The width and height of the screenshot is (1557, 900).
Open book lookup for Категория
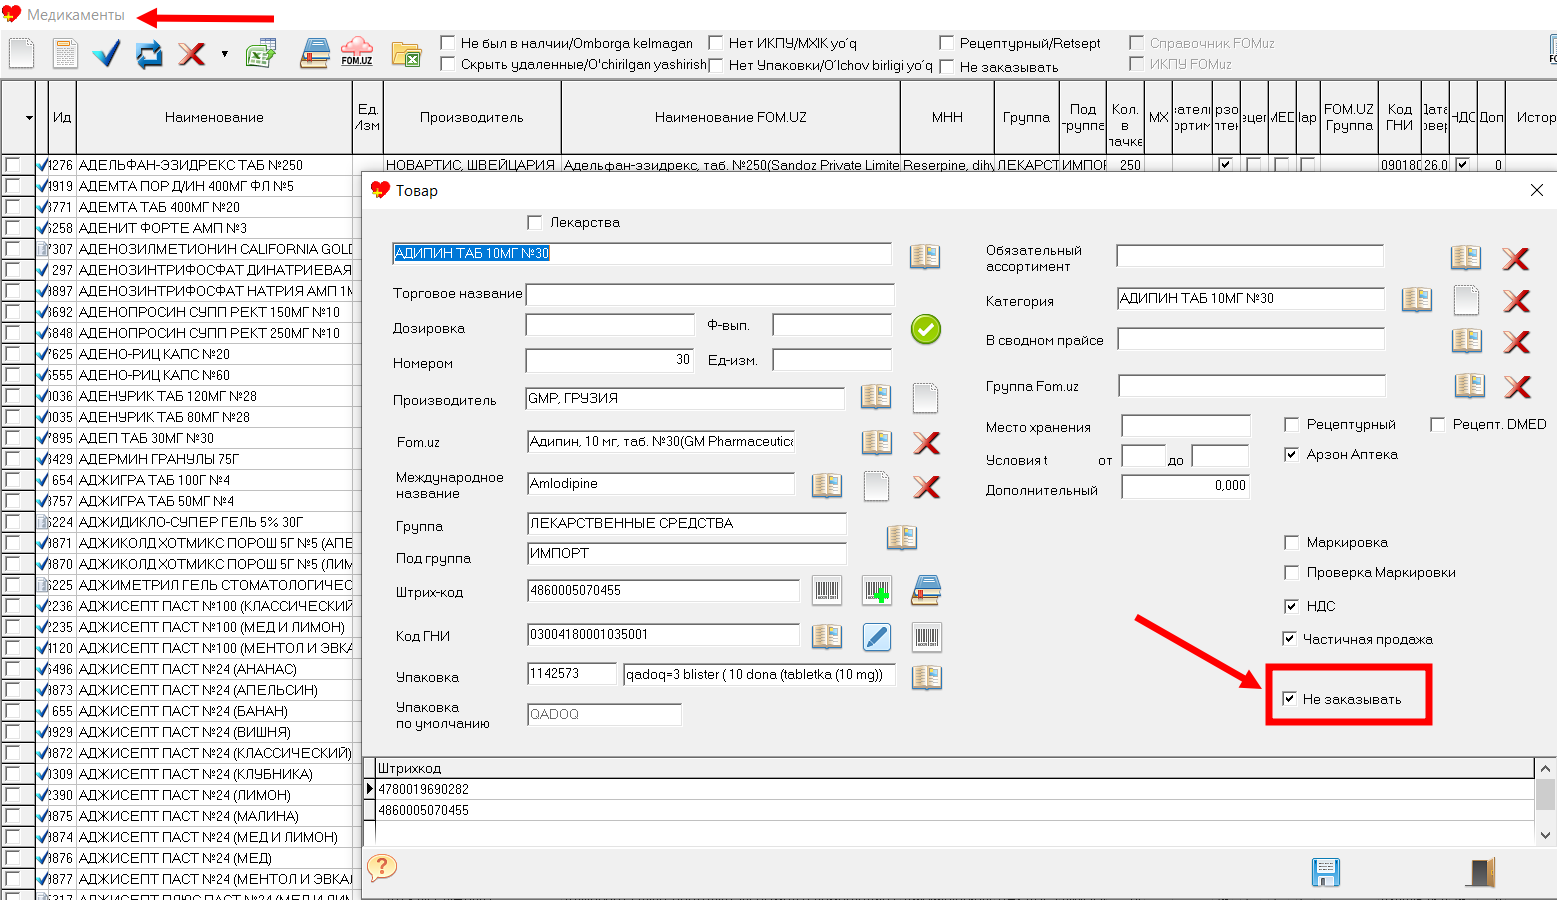[1417, 298]
